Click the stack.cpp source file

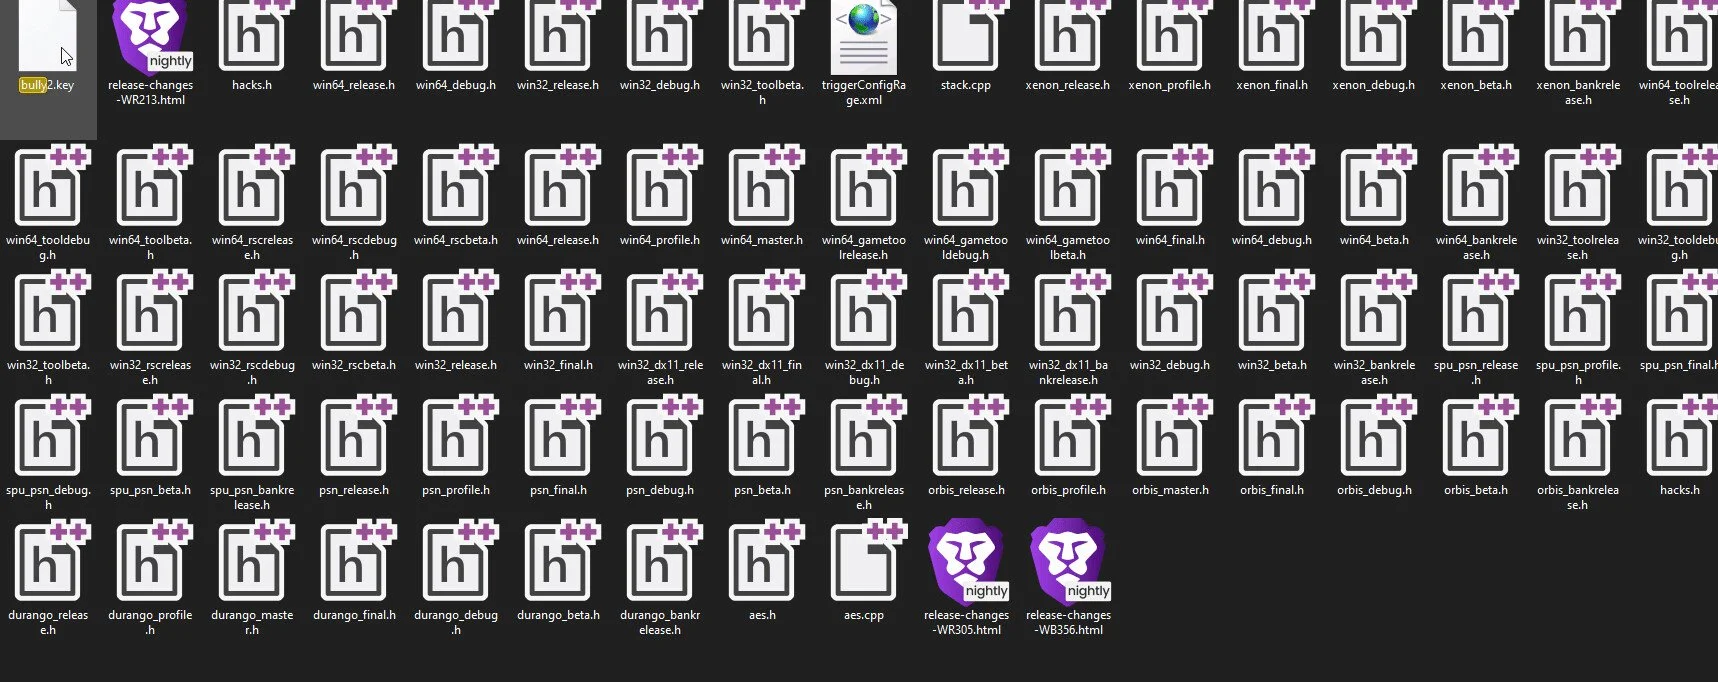[965, 38]
